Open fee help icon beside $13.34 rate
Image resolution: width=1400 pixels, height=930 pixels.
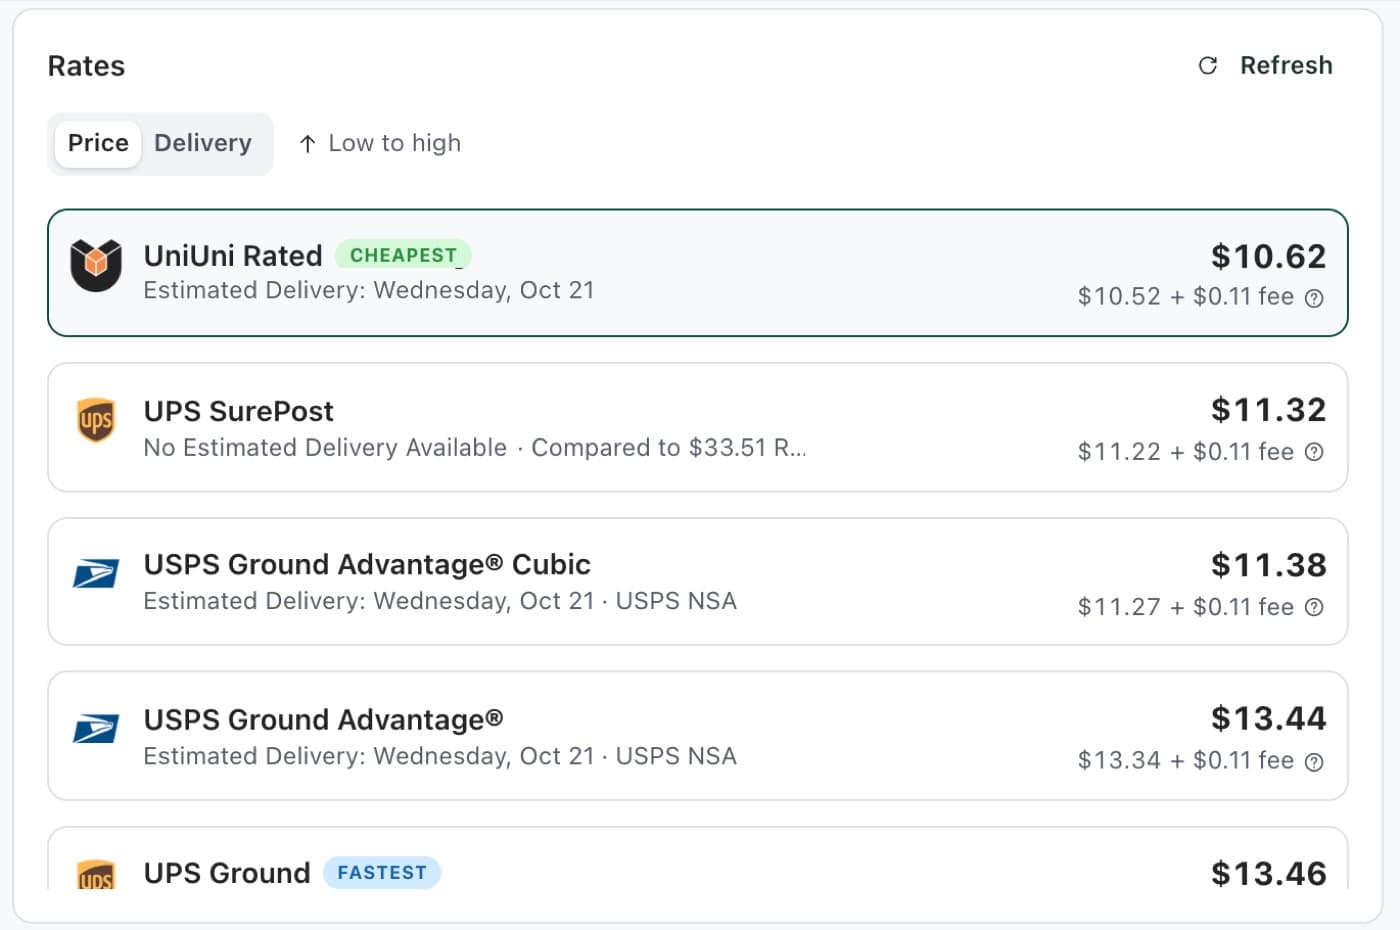[1315, 762]
